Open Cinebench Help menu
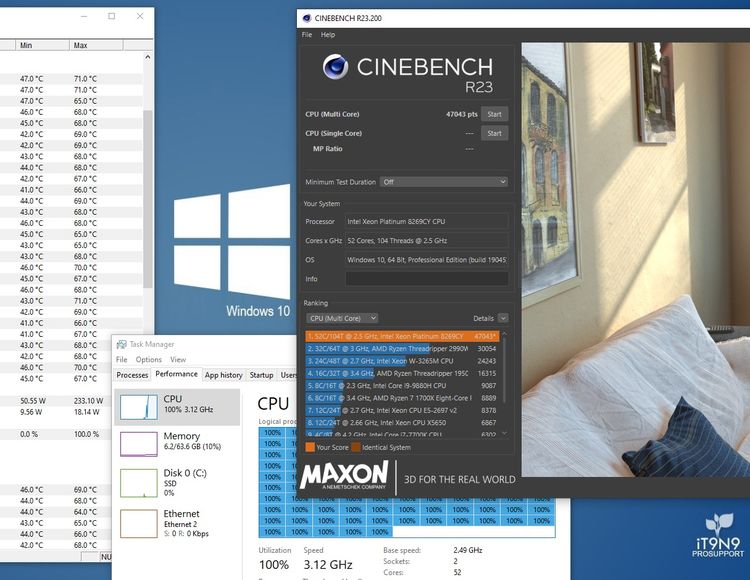 coord(328,34)
